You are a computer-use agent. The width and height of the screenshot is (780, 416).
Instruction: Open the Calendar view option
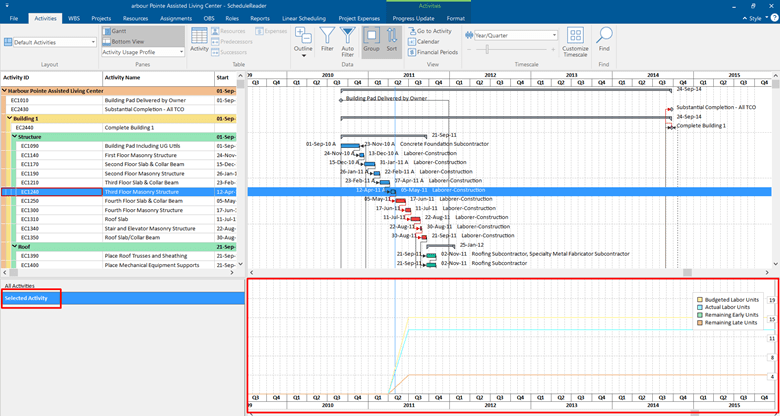(x=424, y=41)
